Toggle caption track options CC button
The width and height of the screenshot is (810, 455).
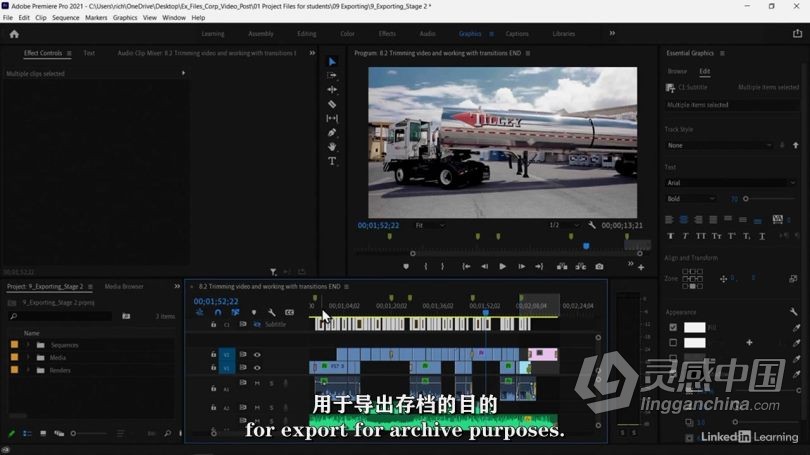(289, 312)
